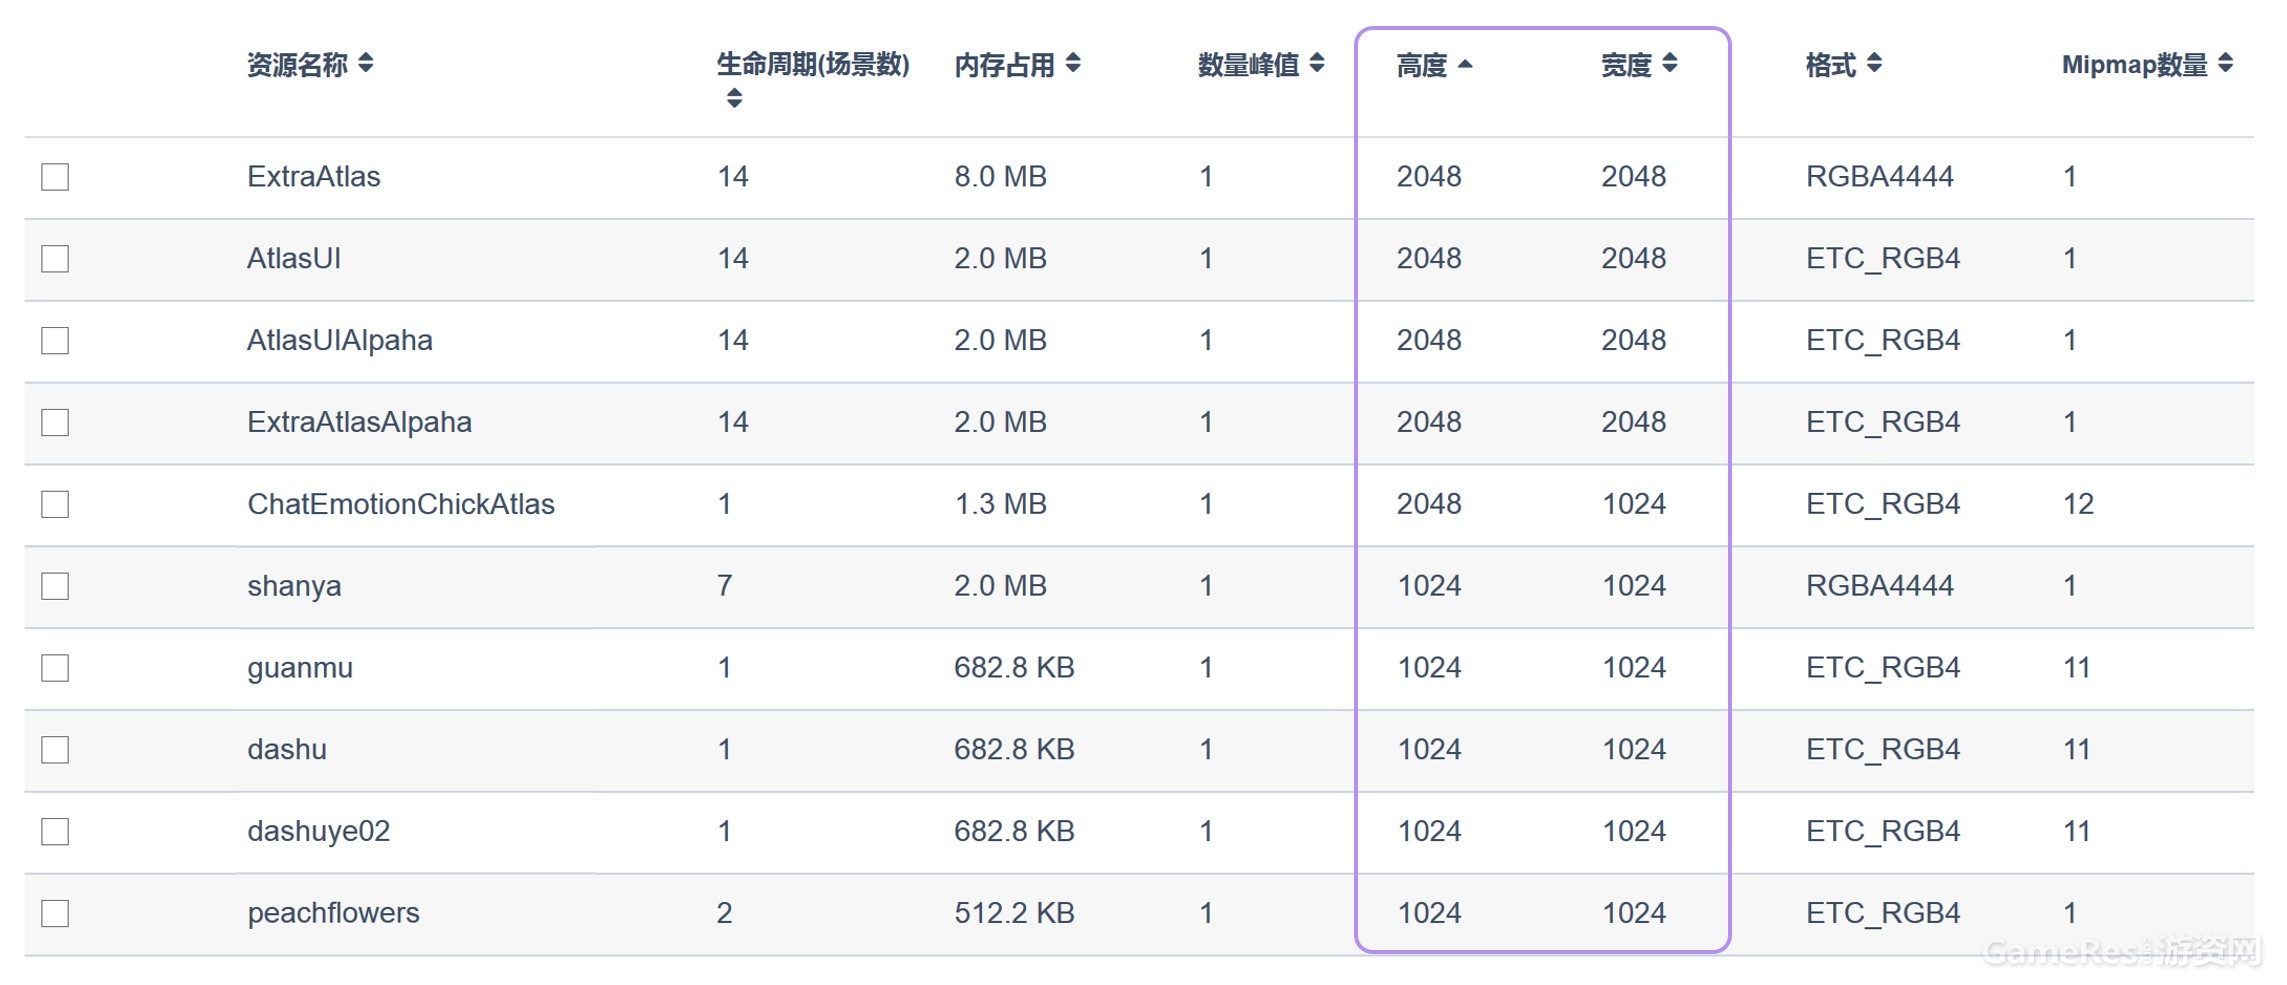Check the AtlasUI row checkbox
Viewport: 2287px width, 985px height.
55,259
